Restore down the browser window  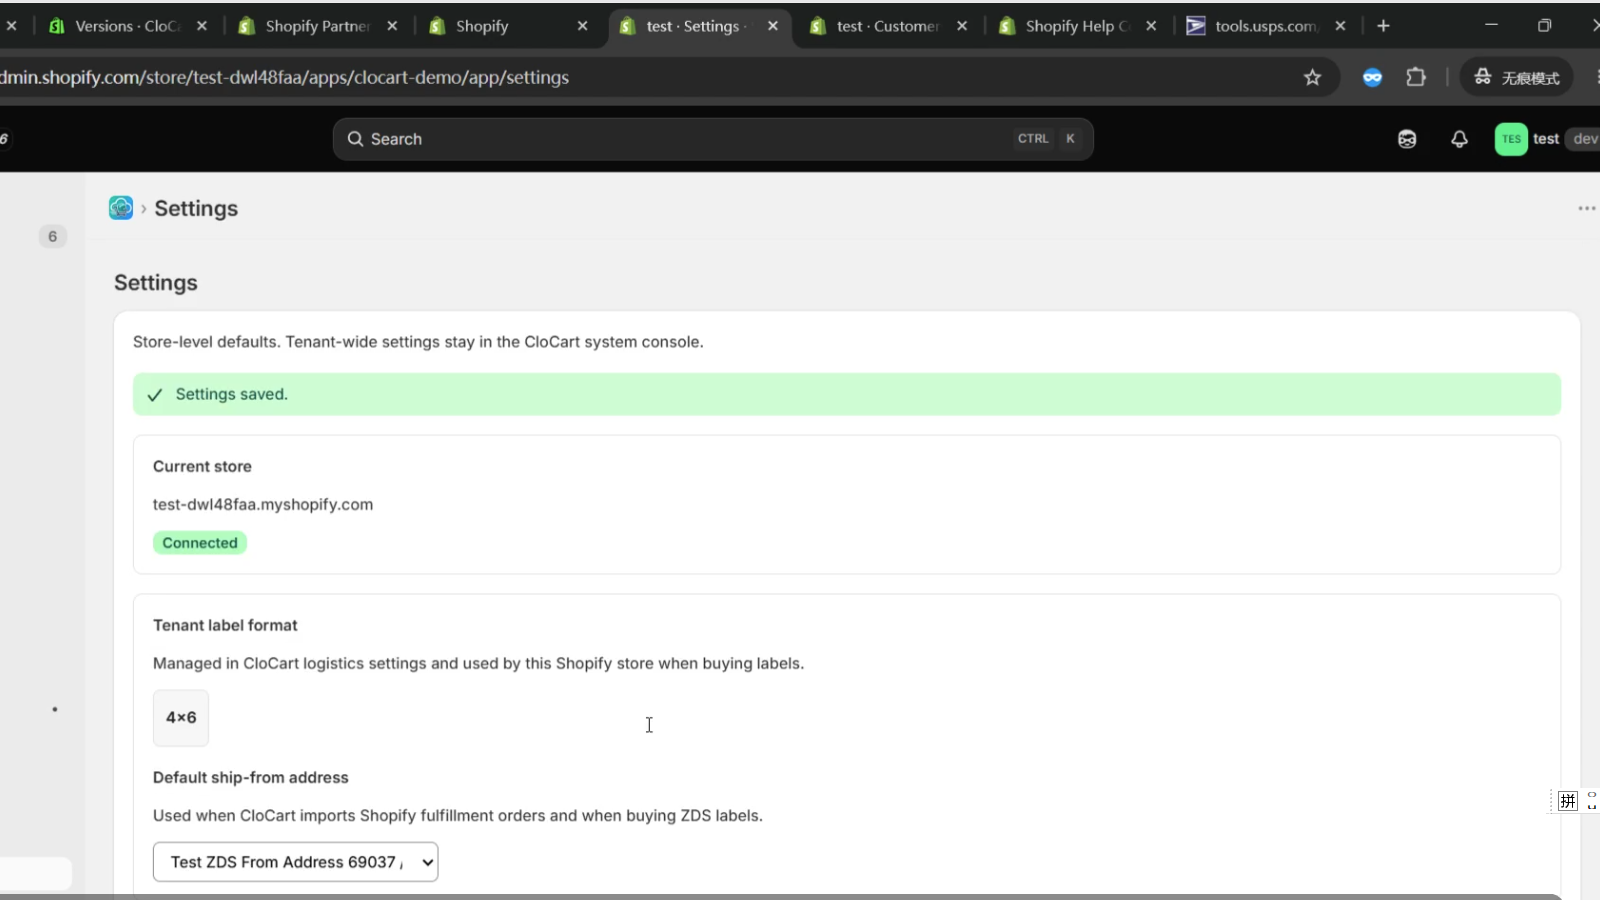[1544, 26]
